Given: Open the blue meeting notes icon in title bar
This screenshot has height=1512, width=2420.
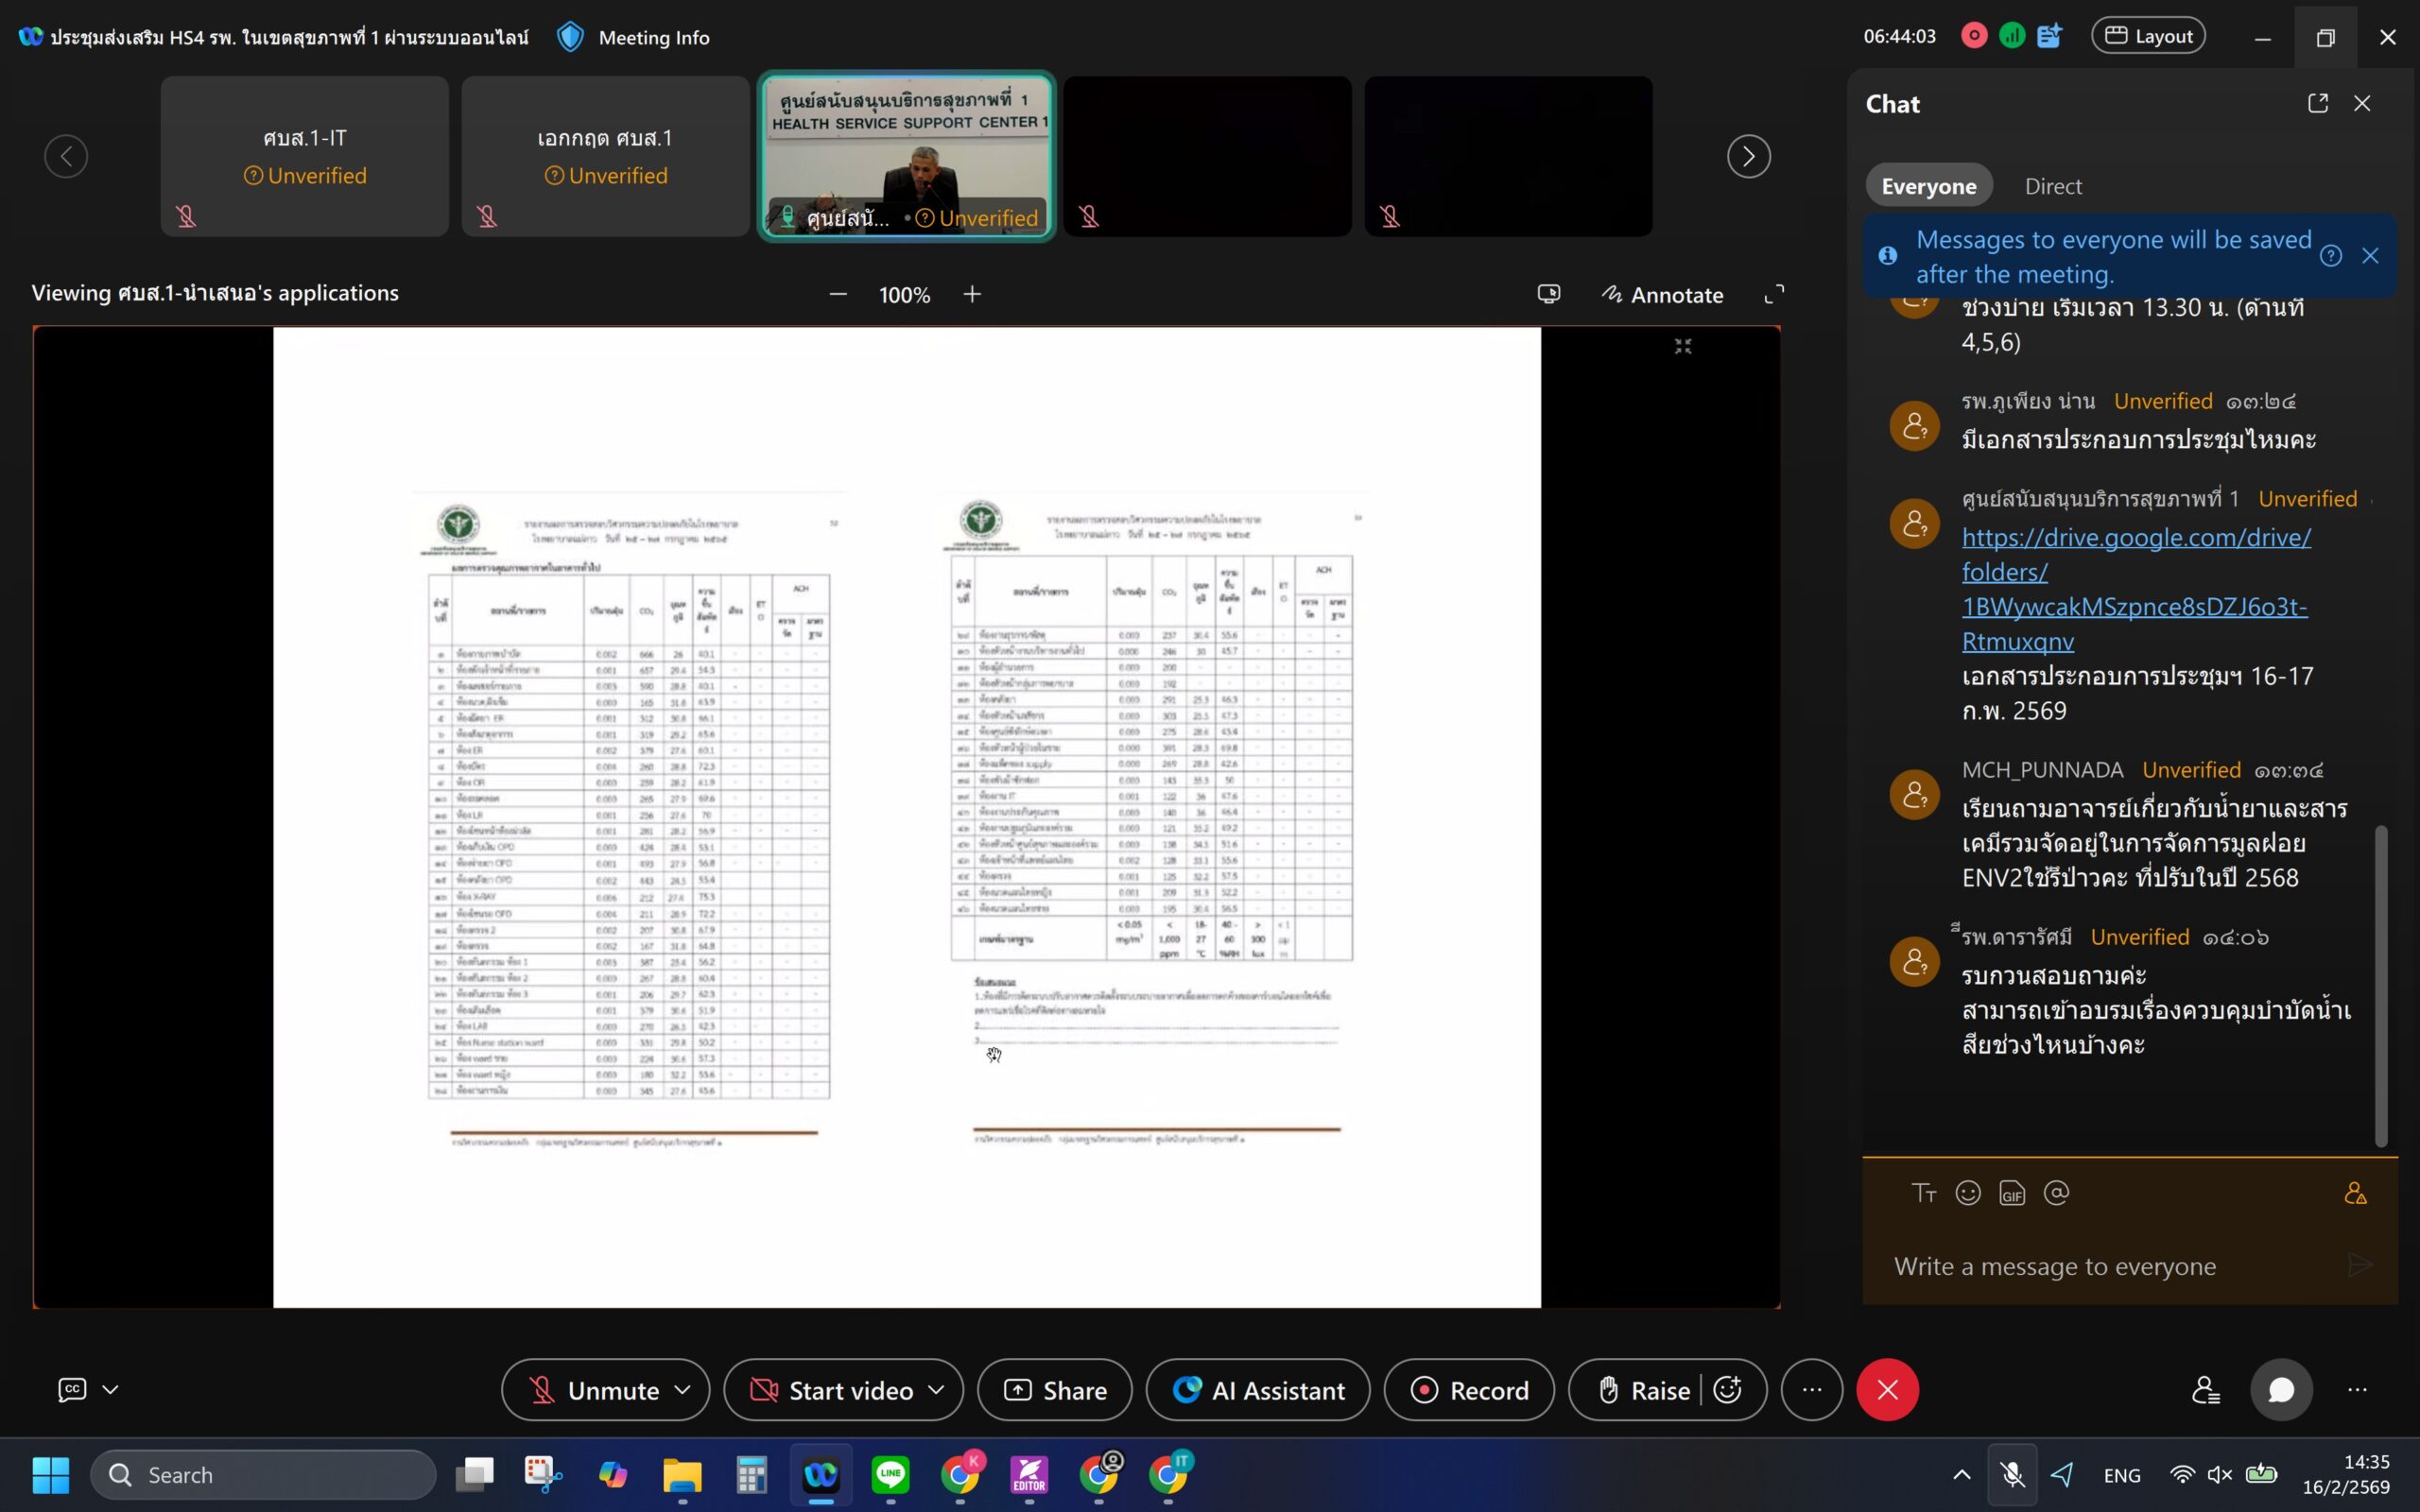Looking at the screenshot, I should pos(2049,36).
